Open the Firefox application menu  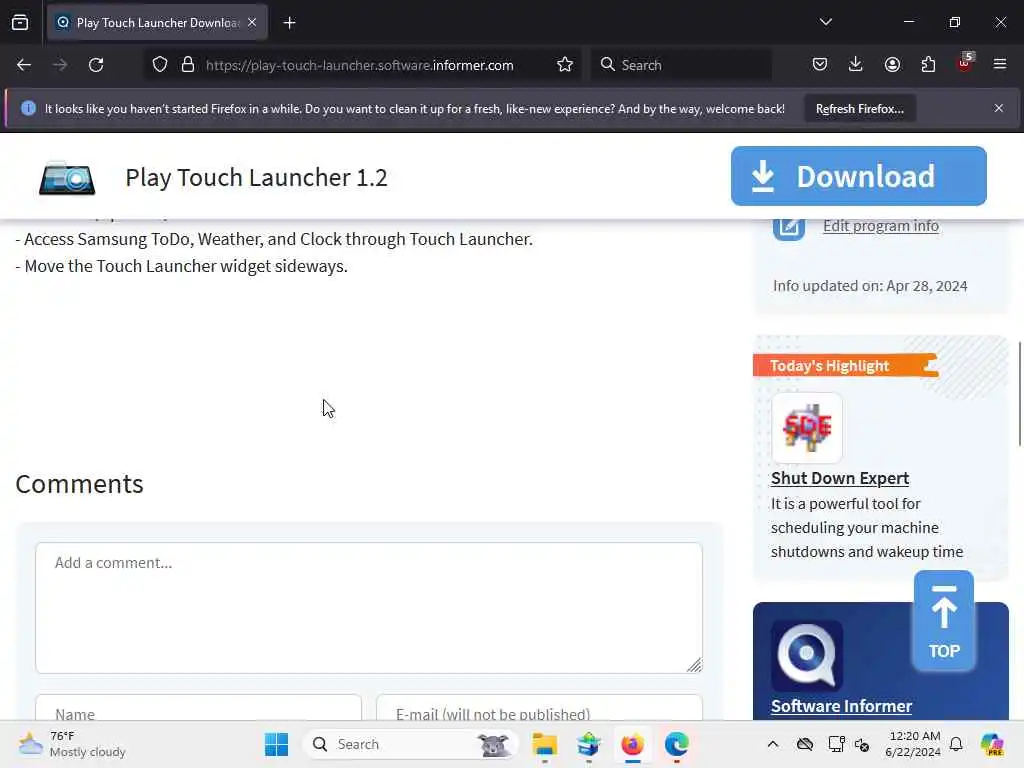click(x=1000, y=64)
